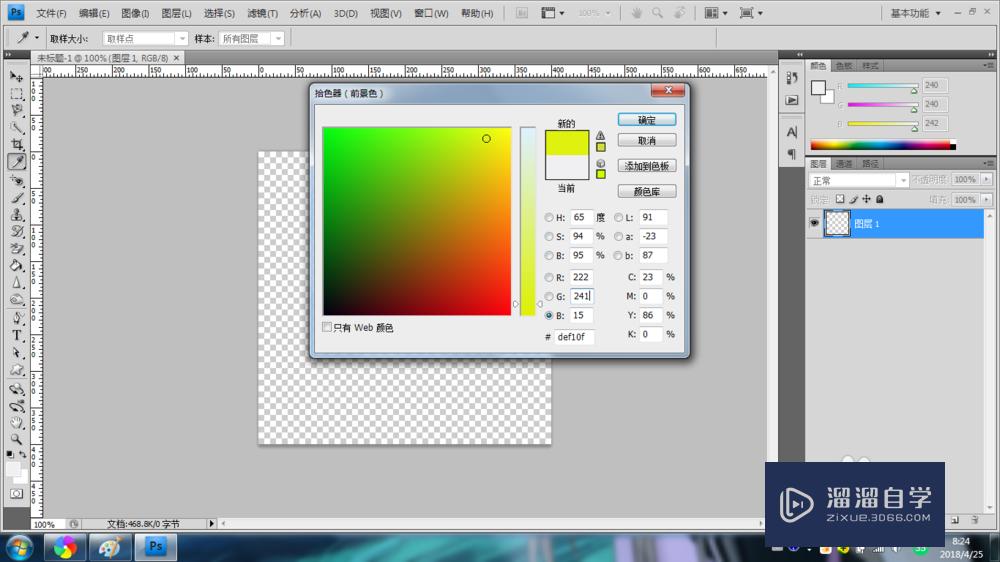1000x562 pixels.
Task: Click the 添加到色板 button
Action: pyautogui.click(x=647, y=166)
